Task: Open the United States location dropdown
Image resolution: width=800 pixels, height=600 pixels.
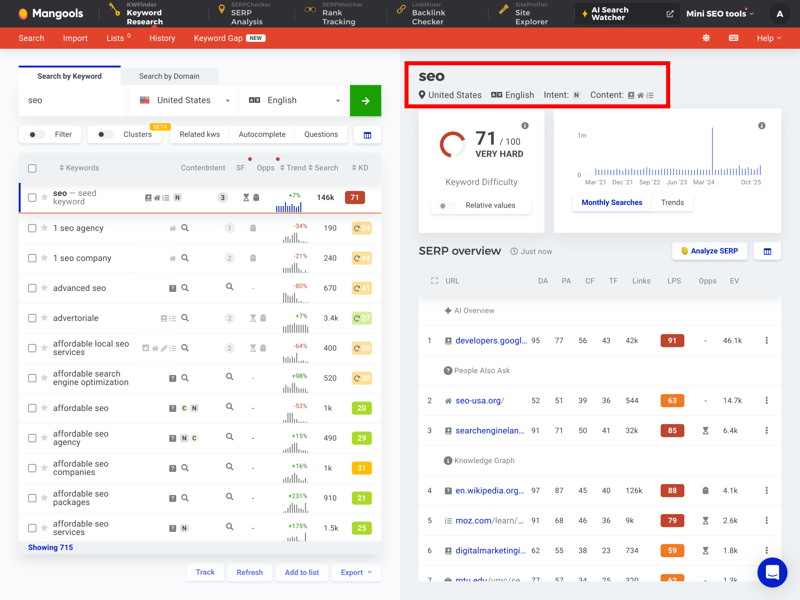Action: tap(185, 100)
